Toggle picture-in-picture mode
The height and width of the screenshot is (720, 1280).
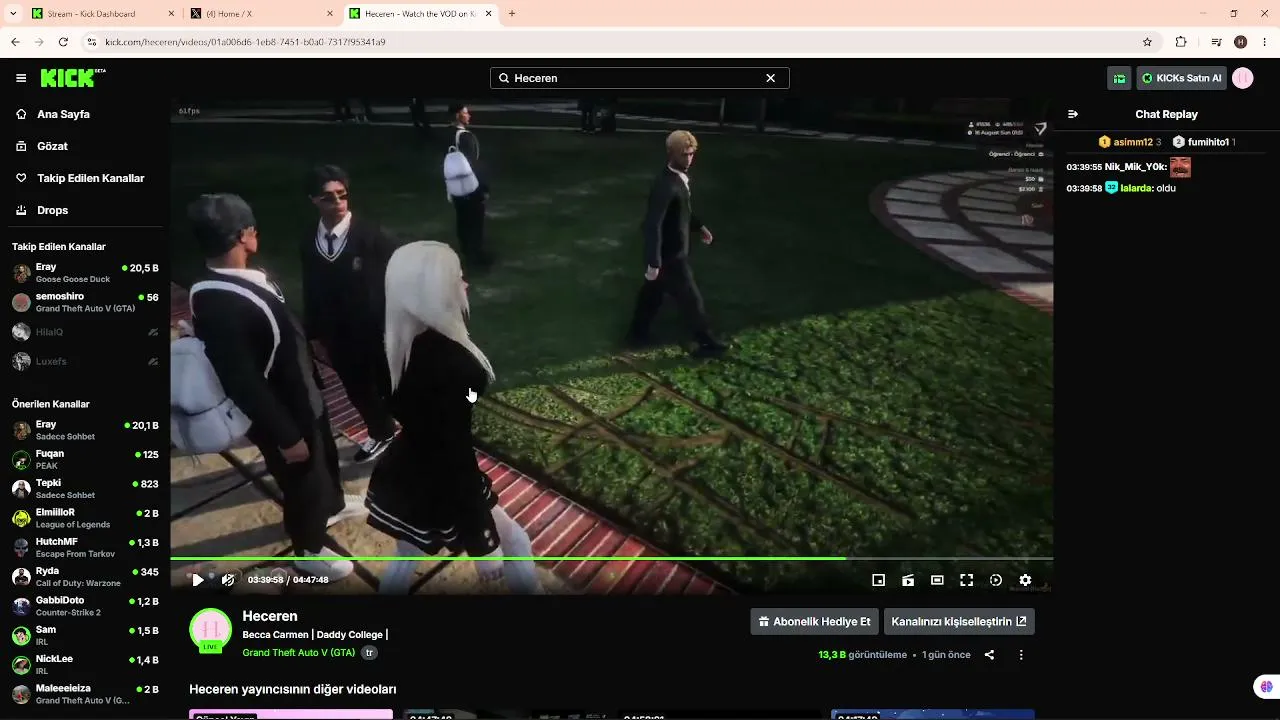[879, 580]
